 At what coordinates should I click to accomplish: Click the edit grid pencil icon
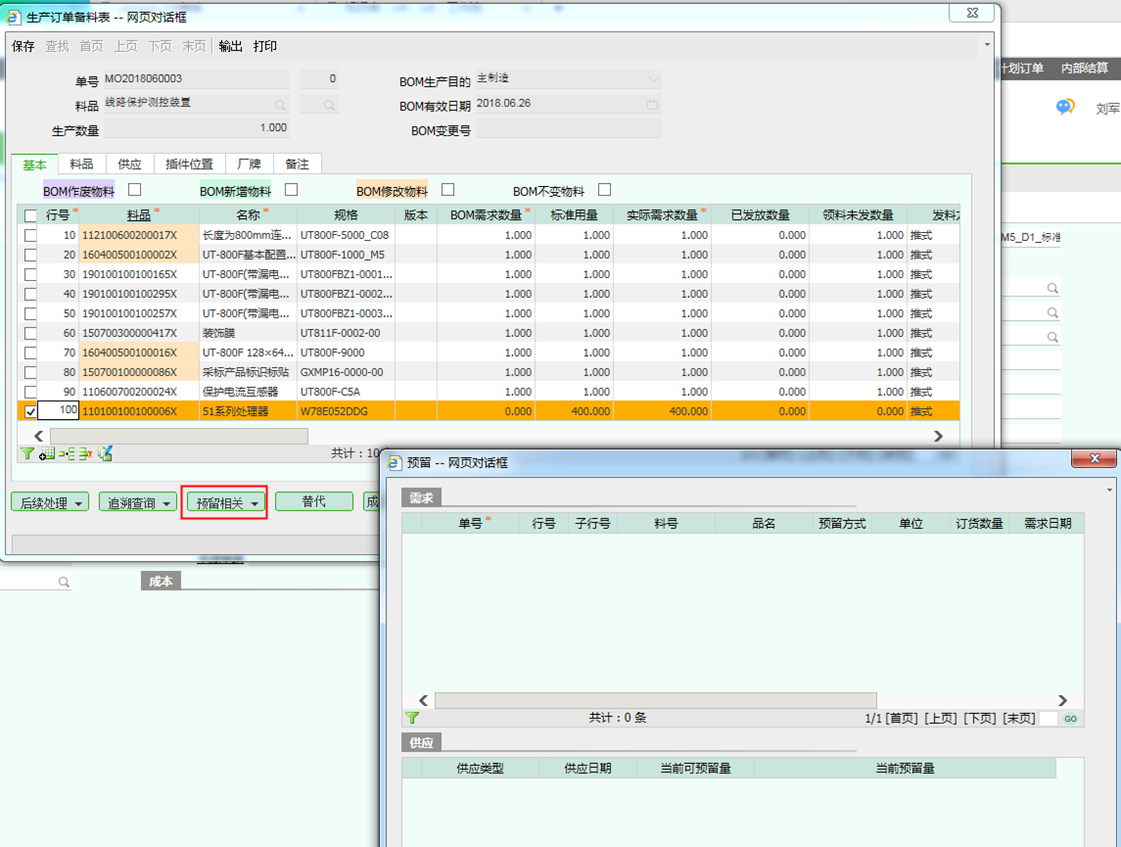coord(105,453)
